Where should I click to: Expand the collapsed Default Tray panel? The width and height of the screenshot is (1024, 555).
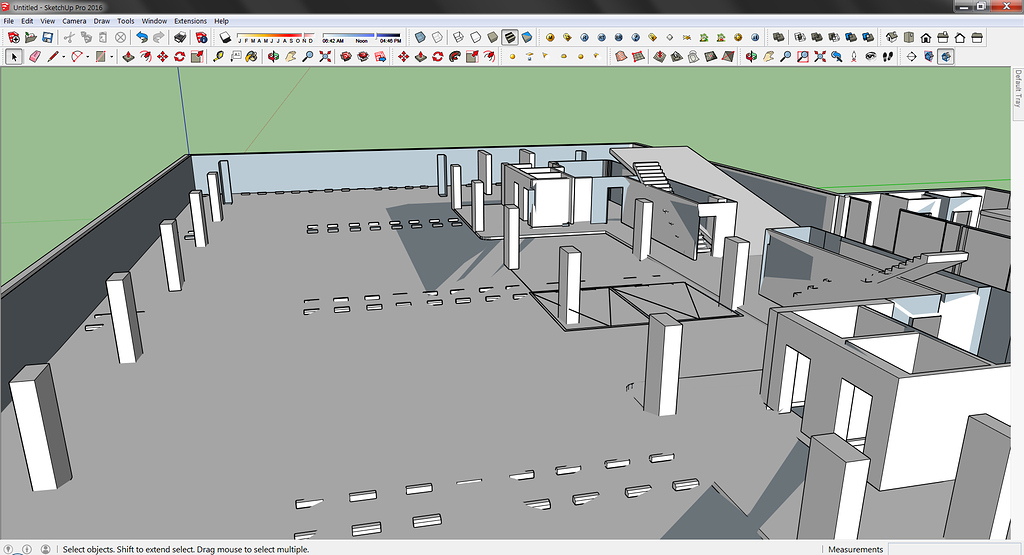[x=1017, y=90]
